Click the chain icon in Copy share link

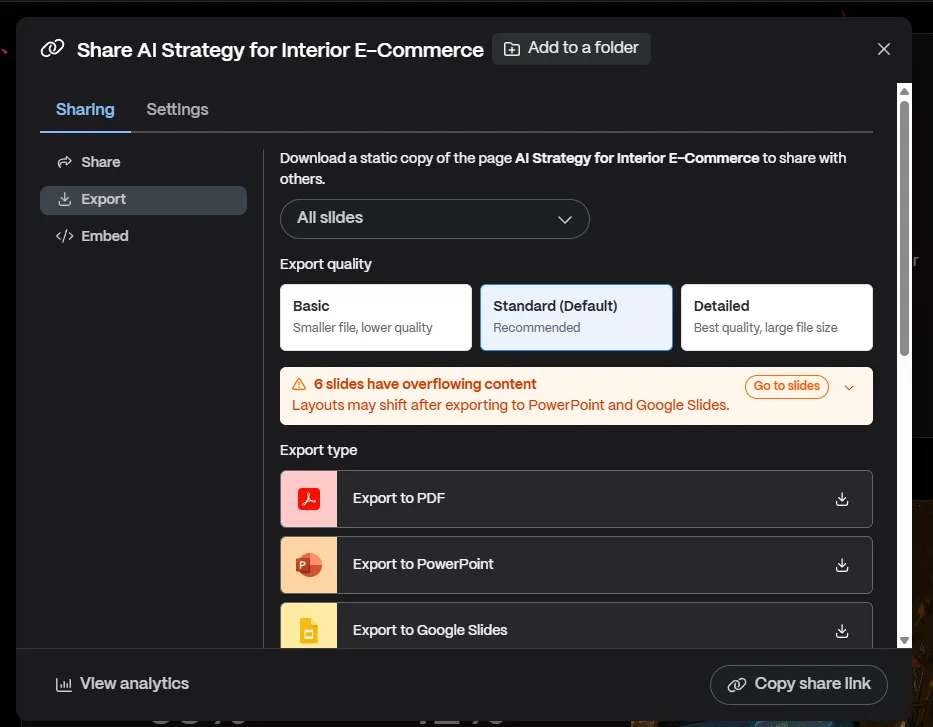pos(737,685)
